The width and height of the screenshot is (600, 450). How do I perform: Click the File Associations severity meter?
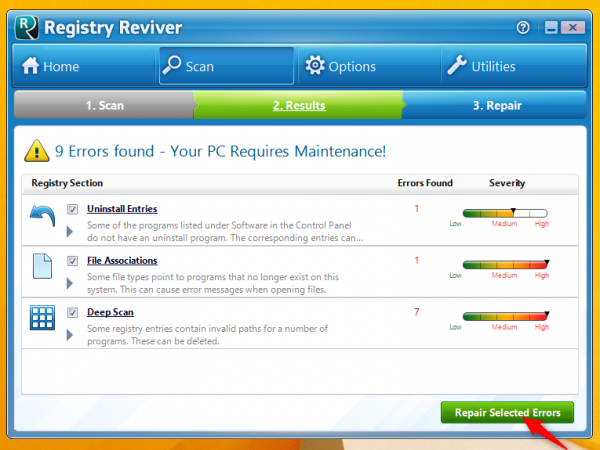pos(505,264)
